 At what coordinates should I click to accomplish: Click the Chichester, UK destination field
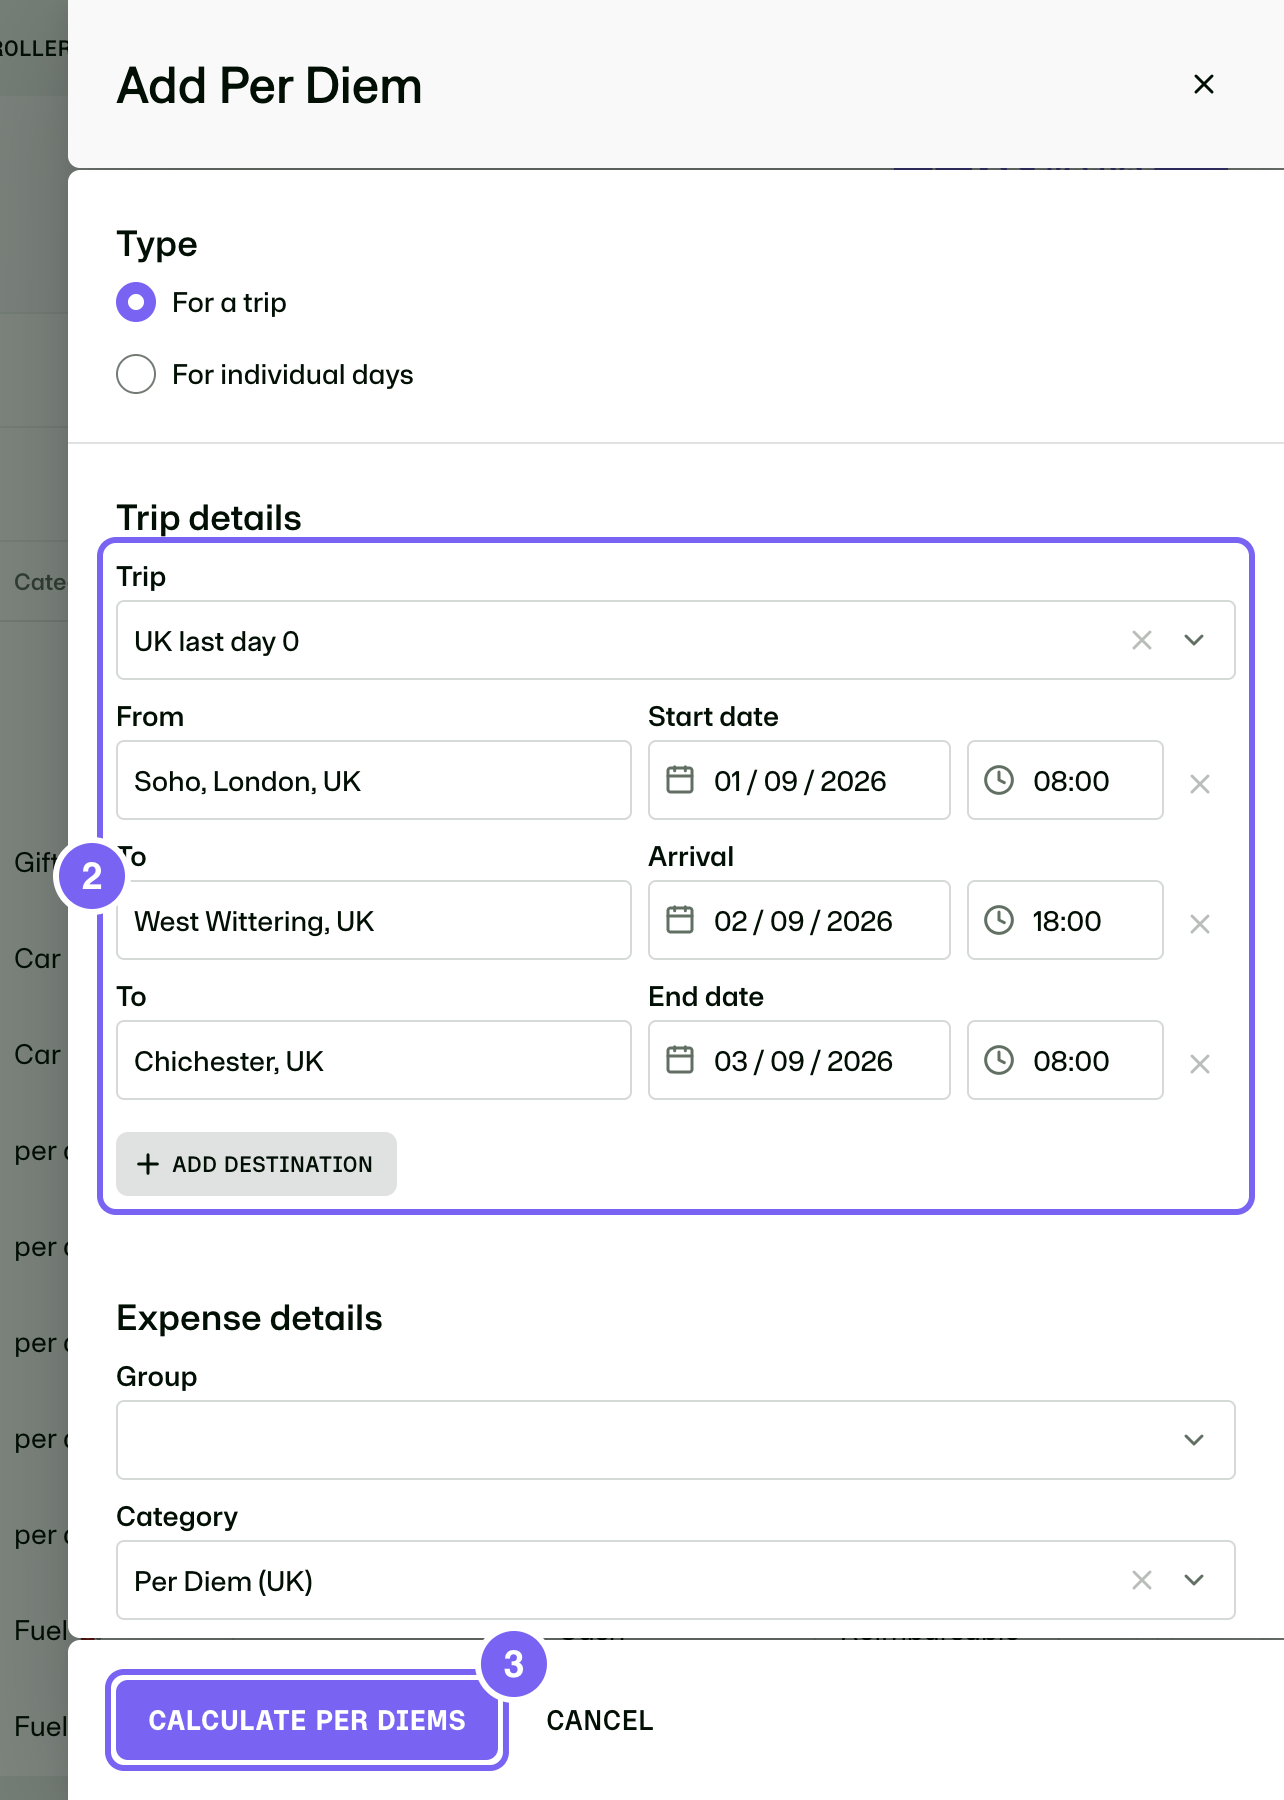click(374, 1060)
